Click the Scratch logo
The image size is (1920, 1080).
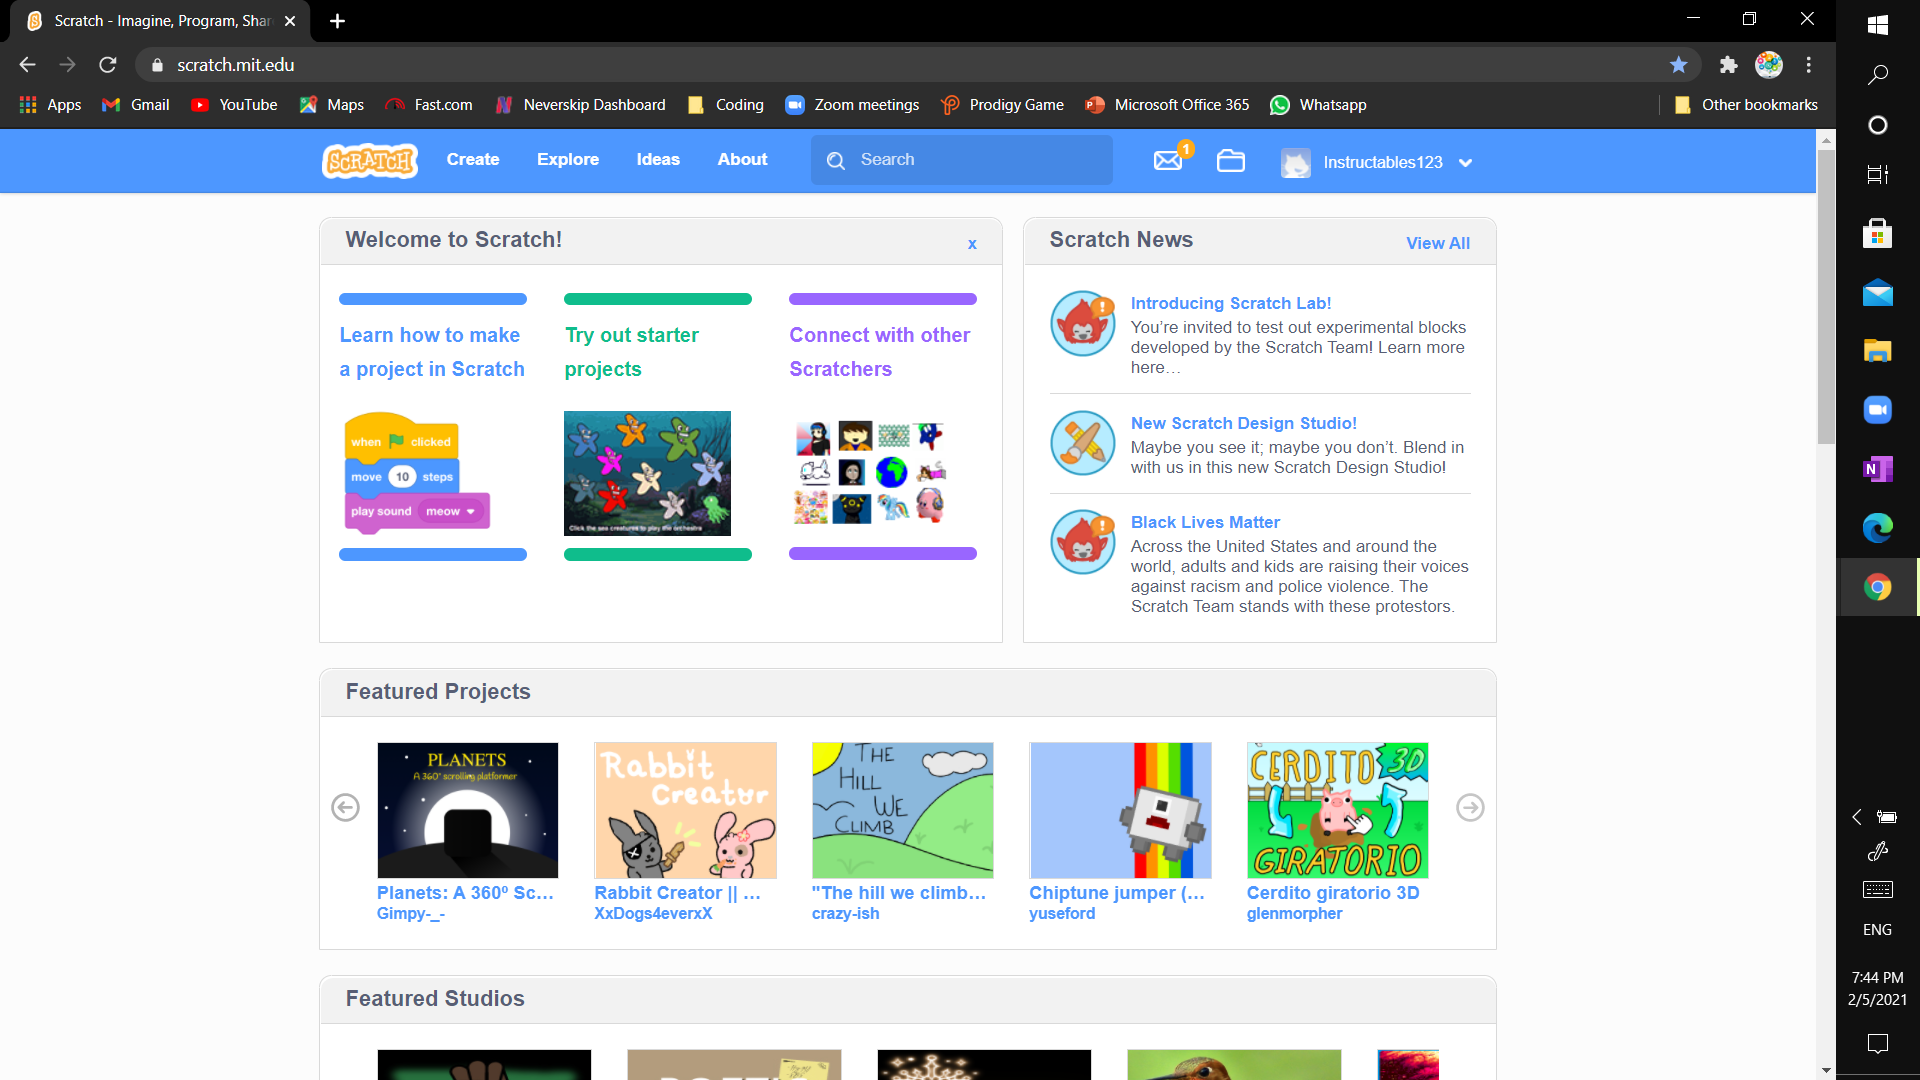pyautogui.click(x=369, y=160)
